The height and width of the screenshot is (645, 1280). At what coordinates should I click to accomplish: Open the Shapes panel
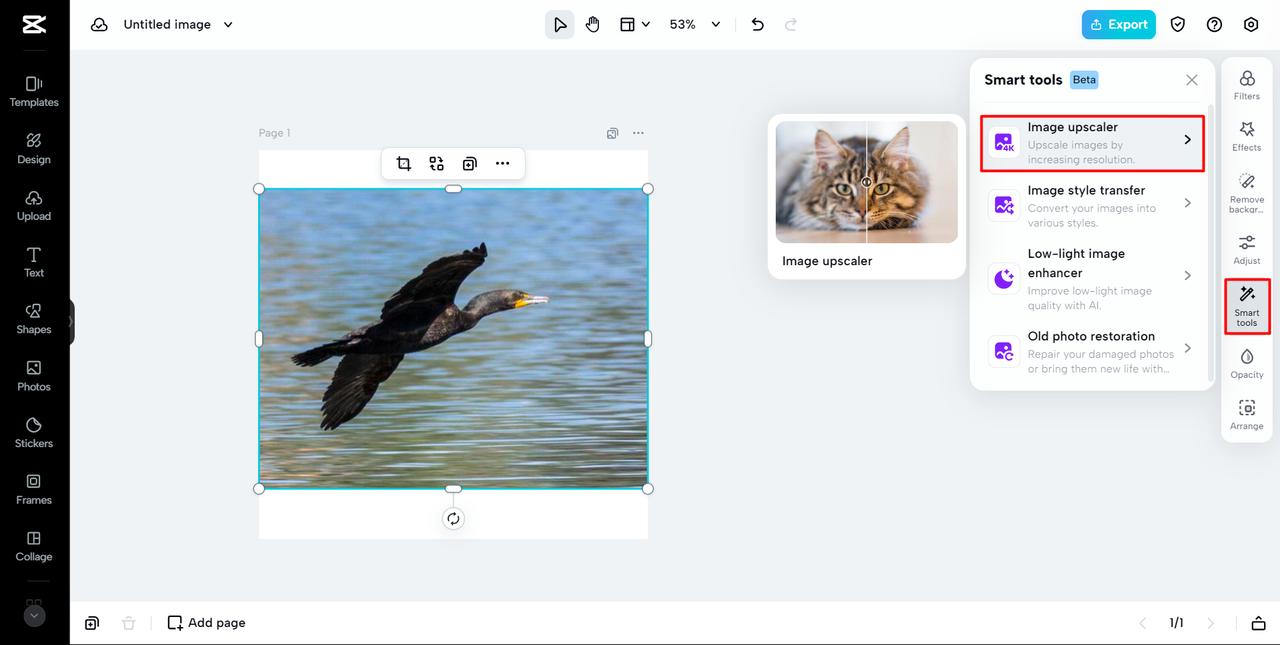[x=34, y=319]
